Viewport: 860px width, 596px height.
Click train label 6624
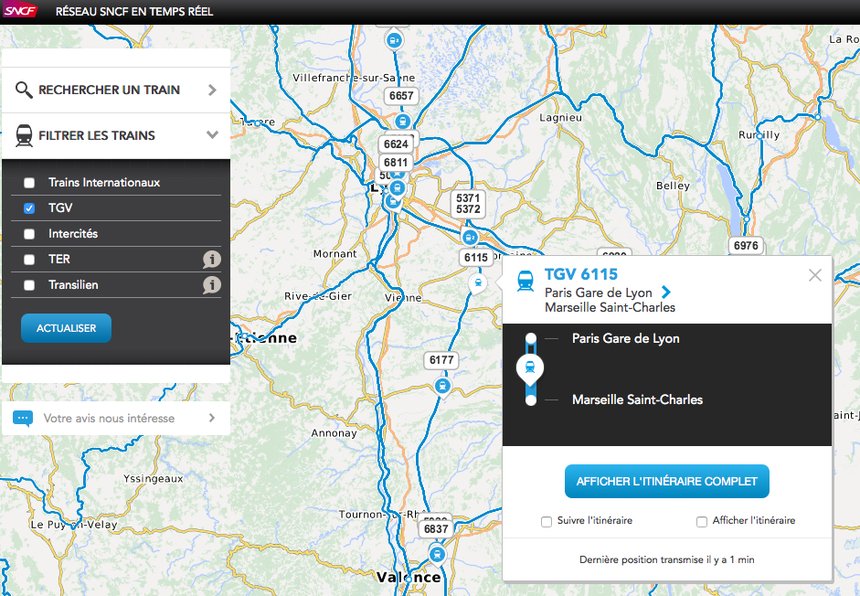(396, 144)
